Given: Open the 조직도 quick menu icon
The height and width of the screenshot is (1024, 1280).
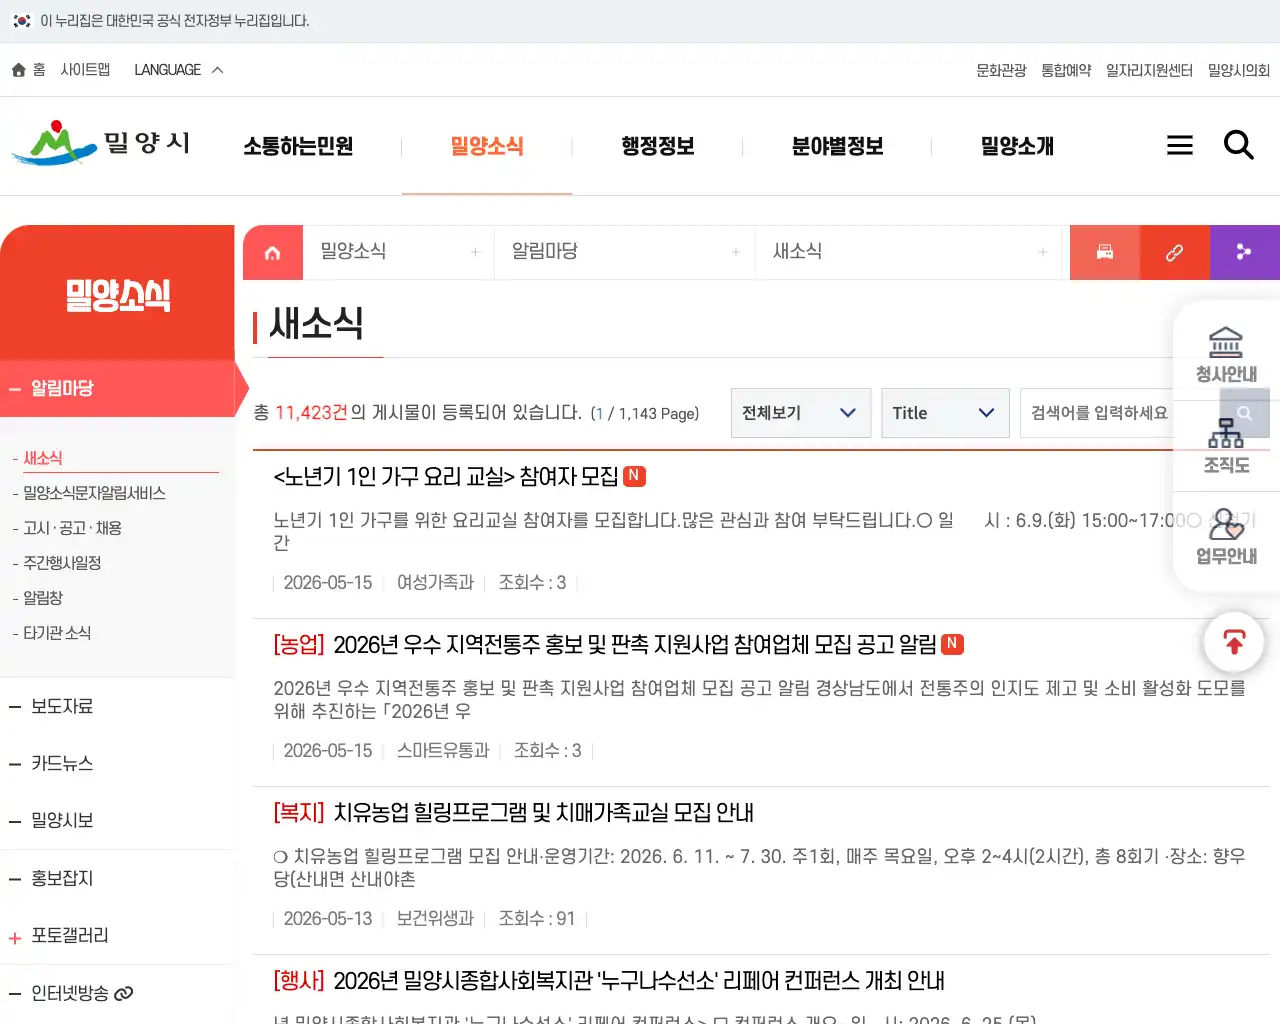Looking at the screenshot, I should (x=1226, y=446).
